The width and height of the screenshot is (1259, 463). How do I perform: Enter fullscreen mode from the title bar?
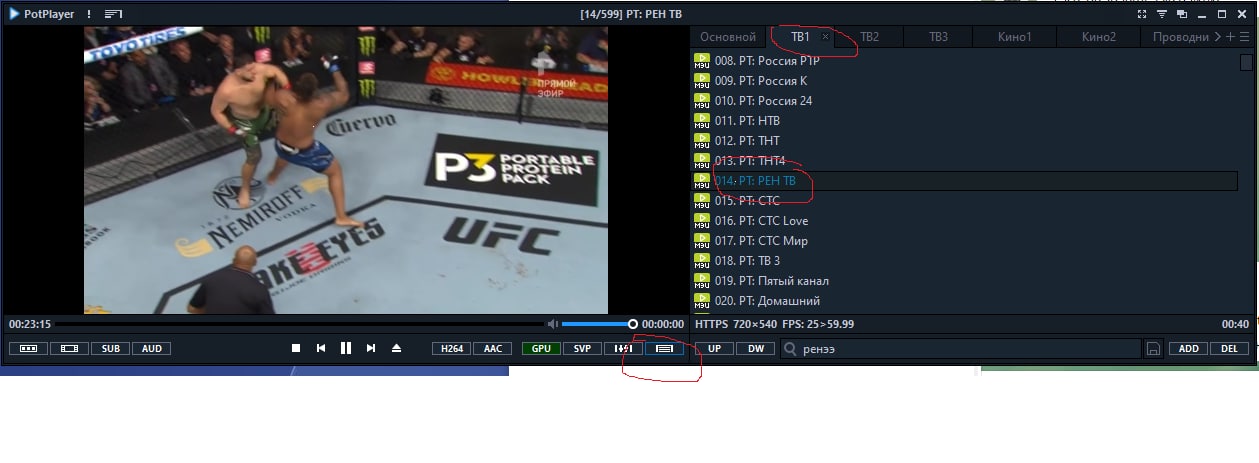coord(1143,14)
